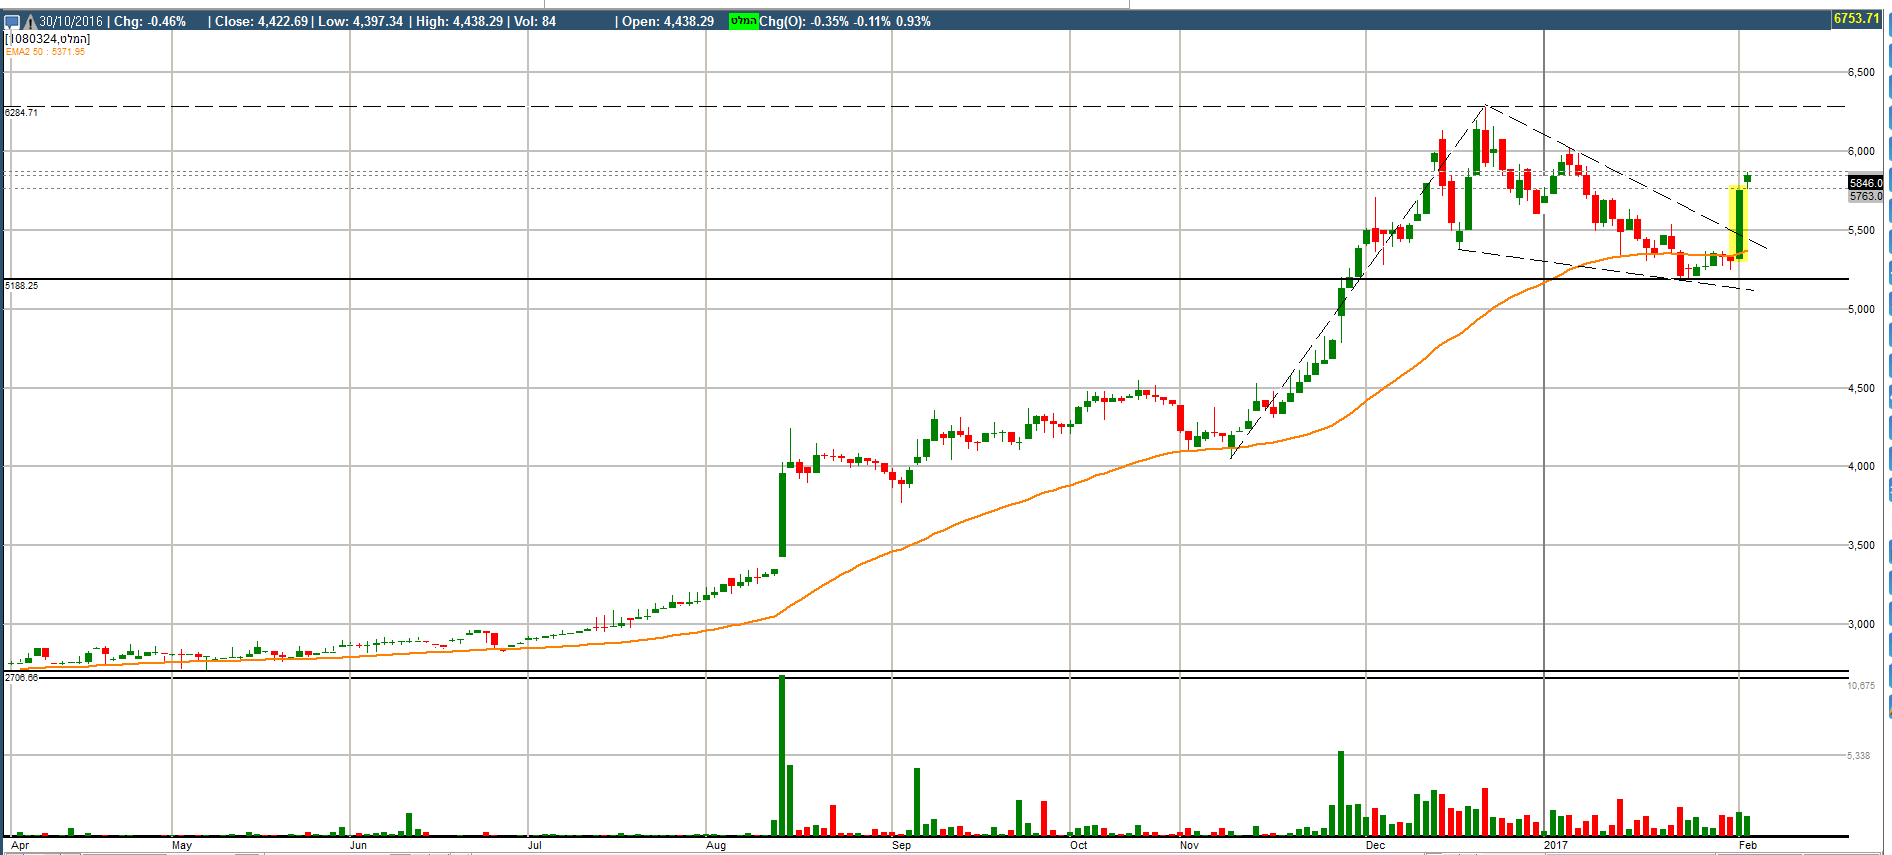Select the green המלט symbol badge in header

click(743, 21)
